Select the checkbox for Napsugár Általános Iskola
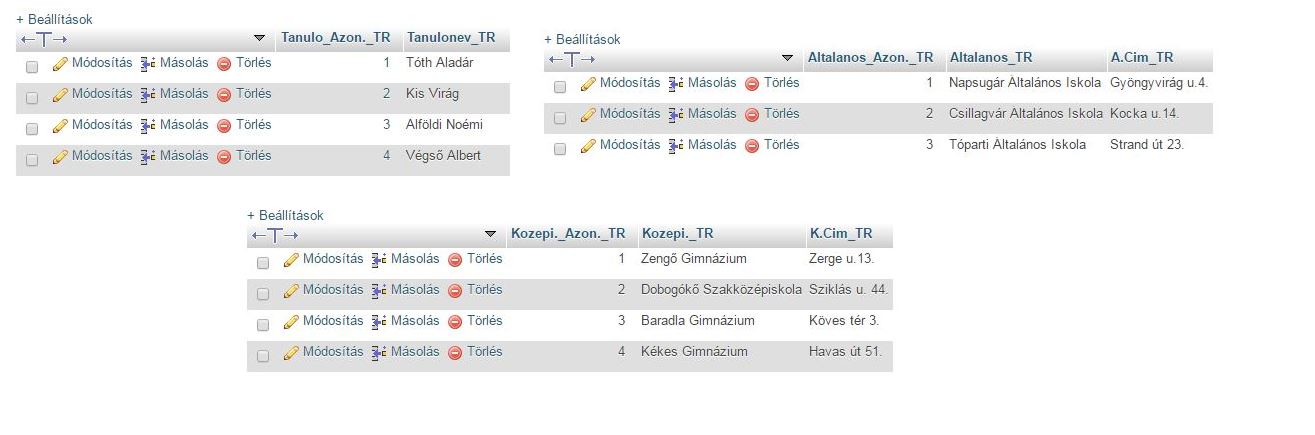Screen dimensions: 1315x435 [560, 87]
